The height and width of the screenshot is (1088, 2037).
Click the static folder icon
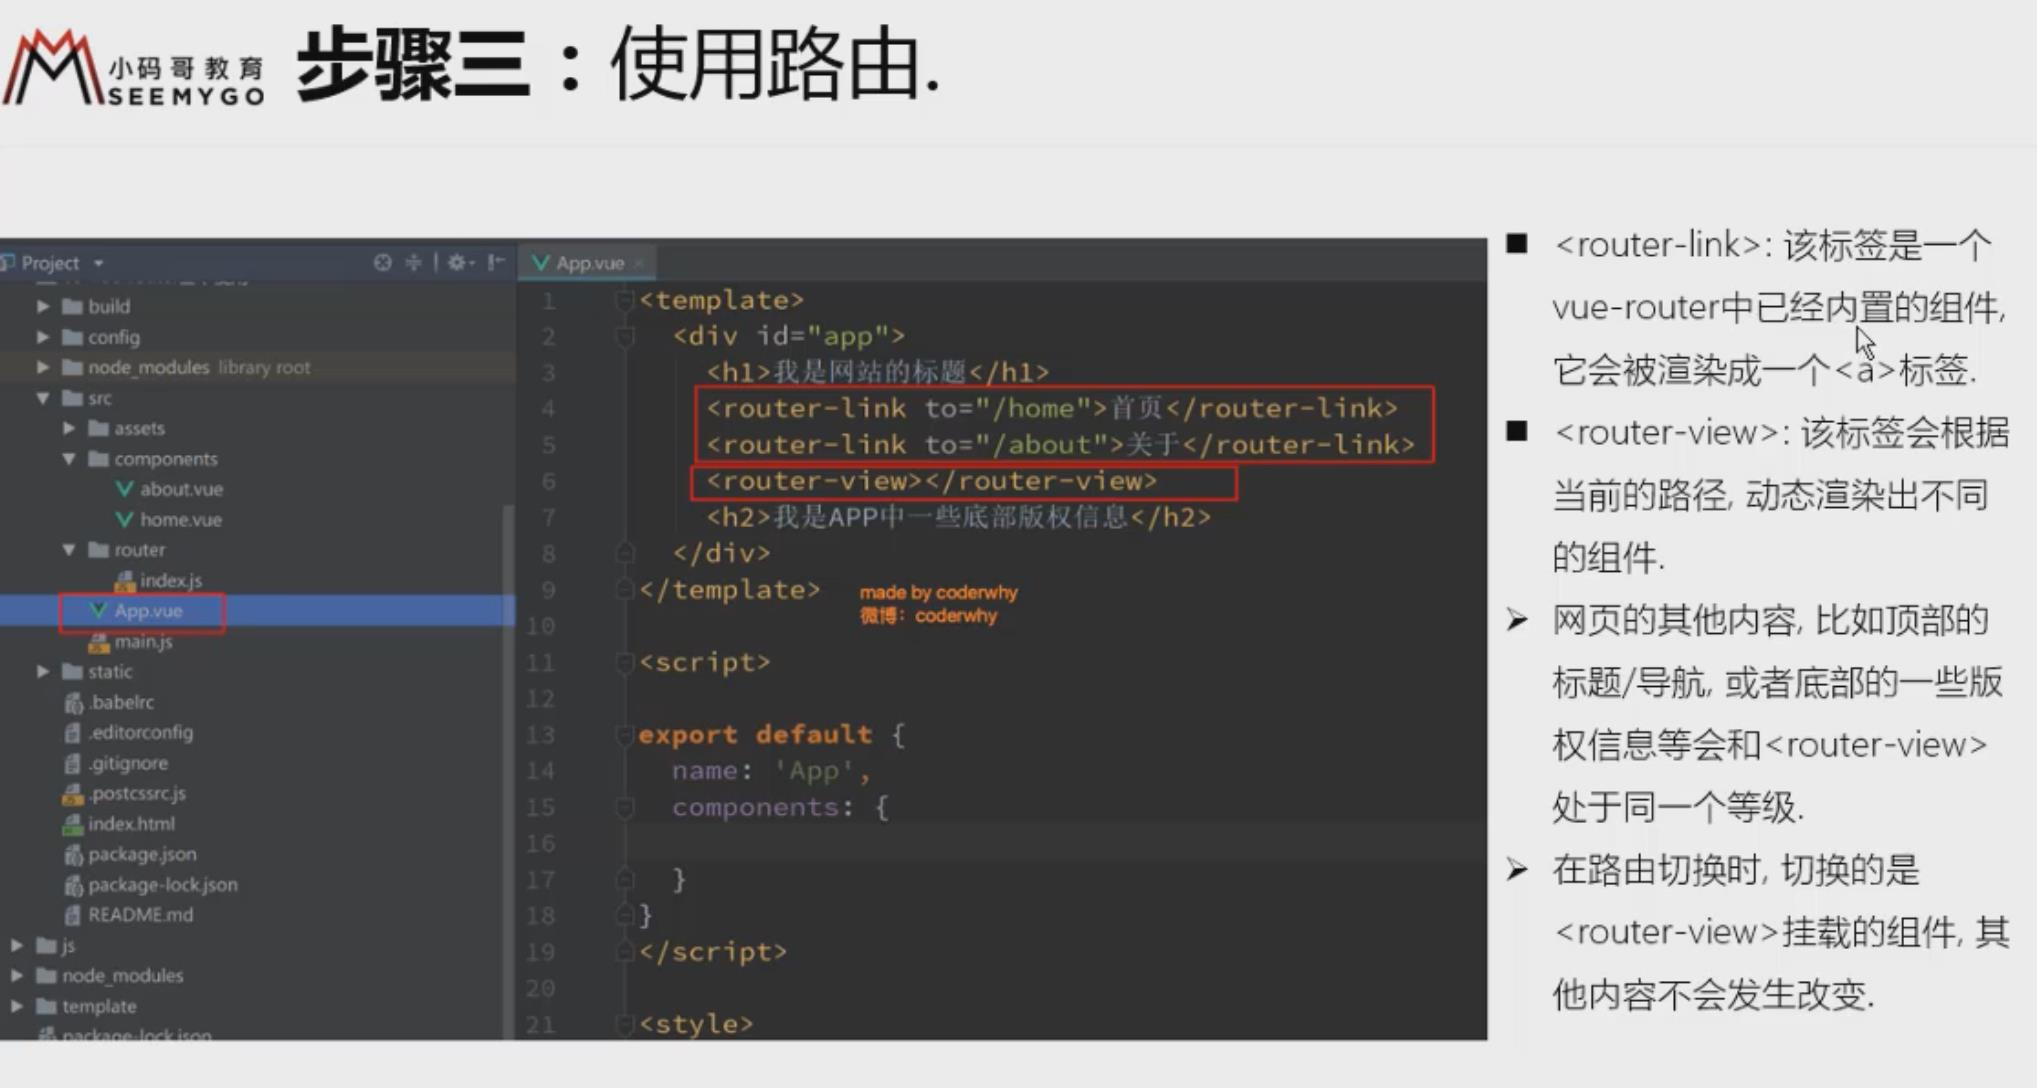click(72, 671)
